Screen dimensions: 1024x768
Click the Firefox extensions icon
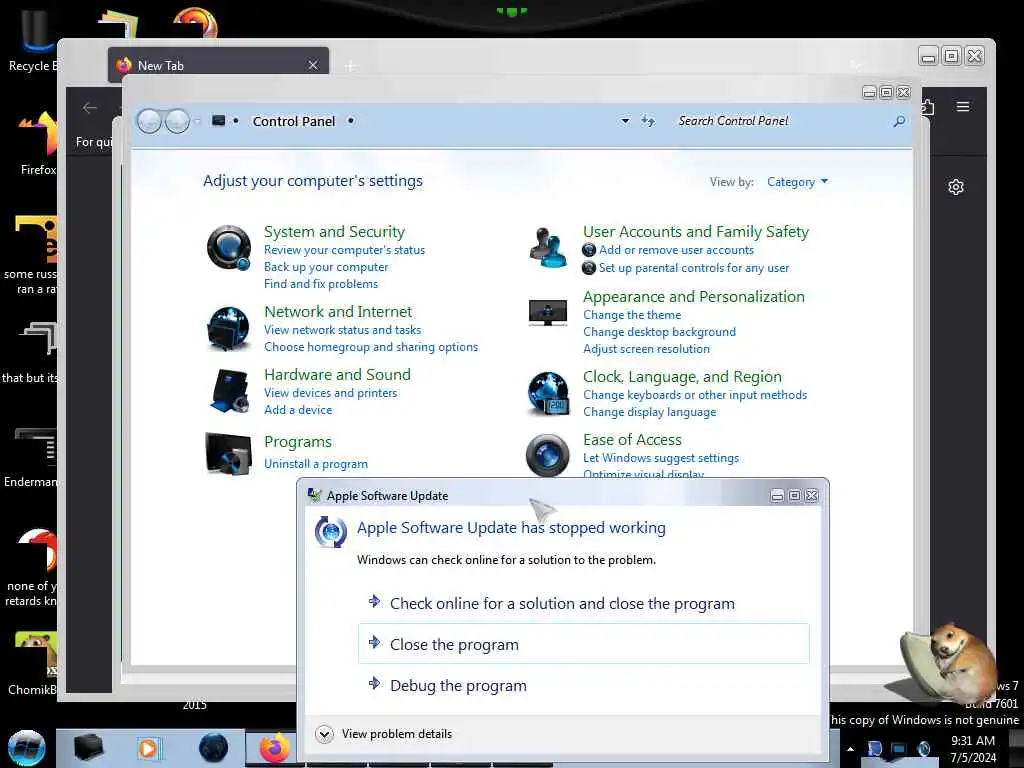928,107
